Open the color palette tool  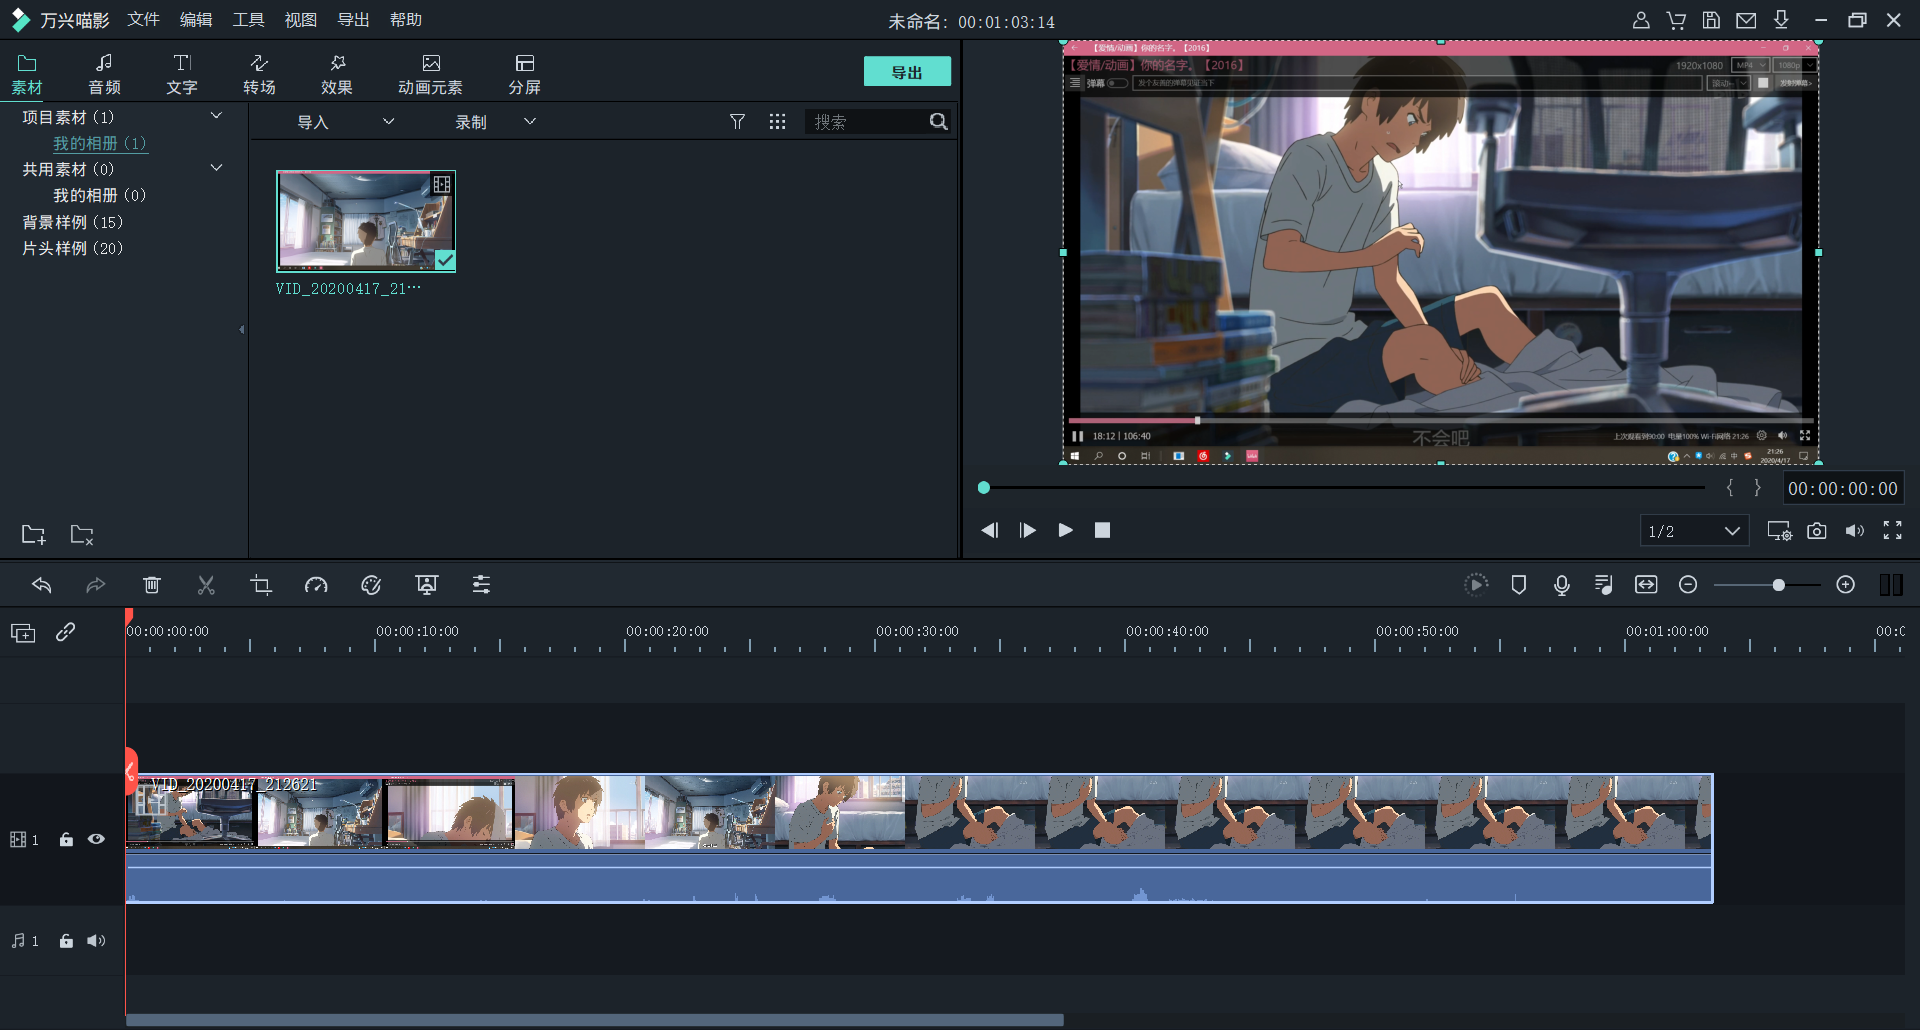tap(371, 585)
